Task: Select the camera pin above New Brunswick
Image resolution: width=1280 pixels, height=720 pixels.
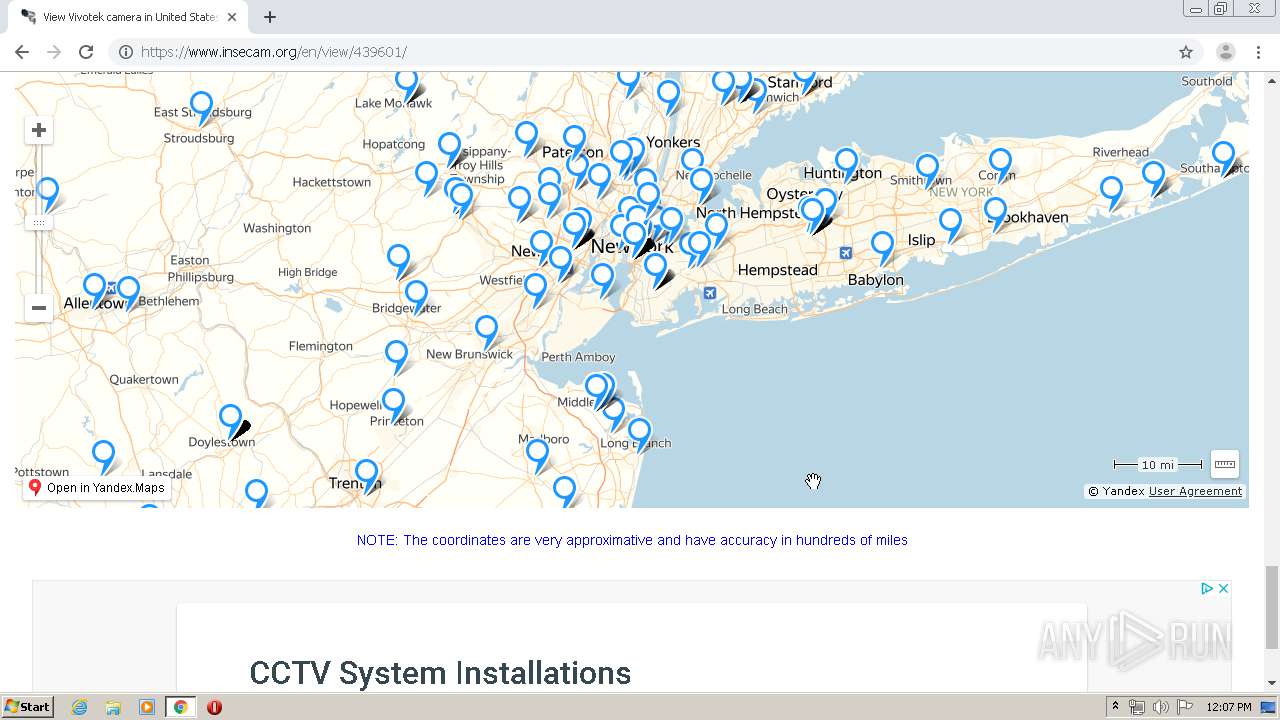Action: [x=487, y=331]
